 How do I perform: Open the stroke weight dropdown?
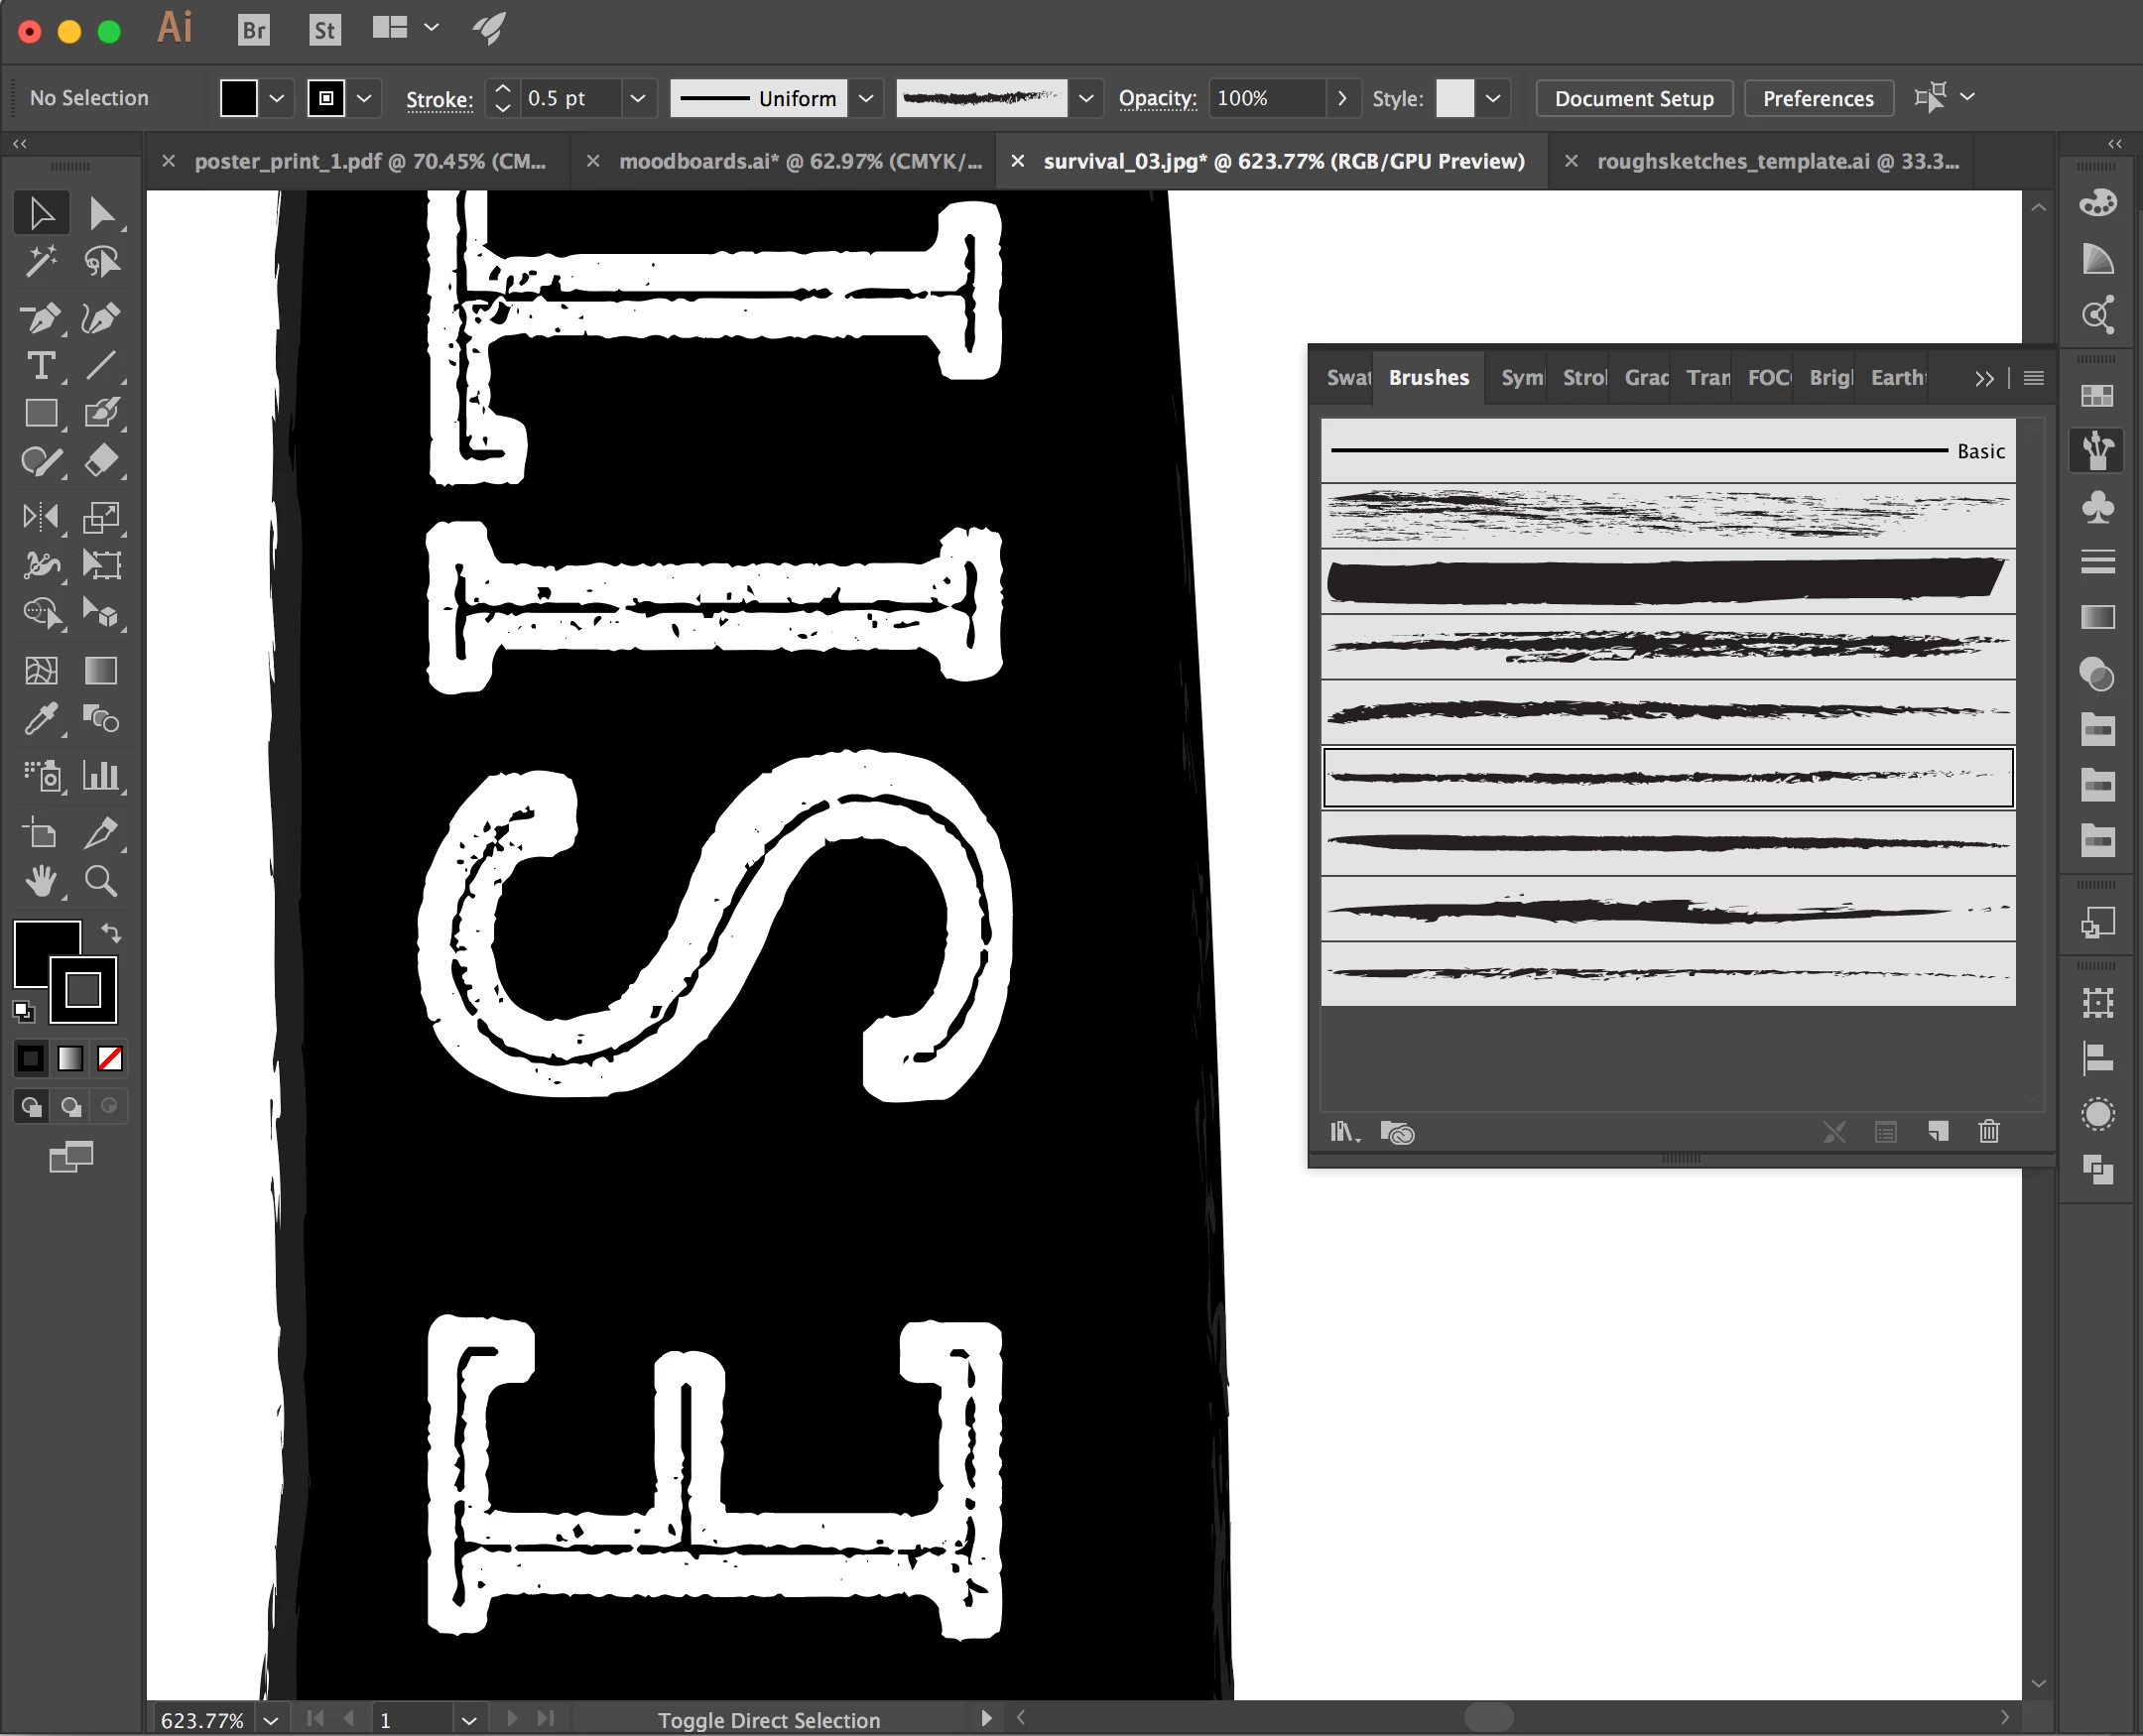coord(637,98)
